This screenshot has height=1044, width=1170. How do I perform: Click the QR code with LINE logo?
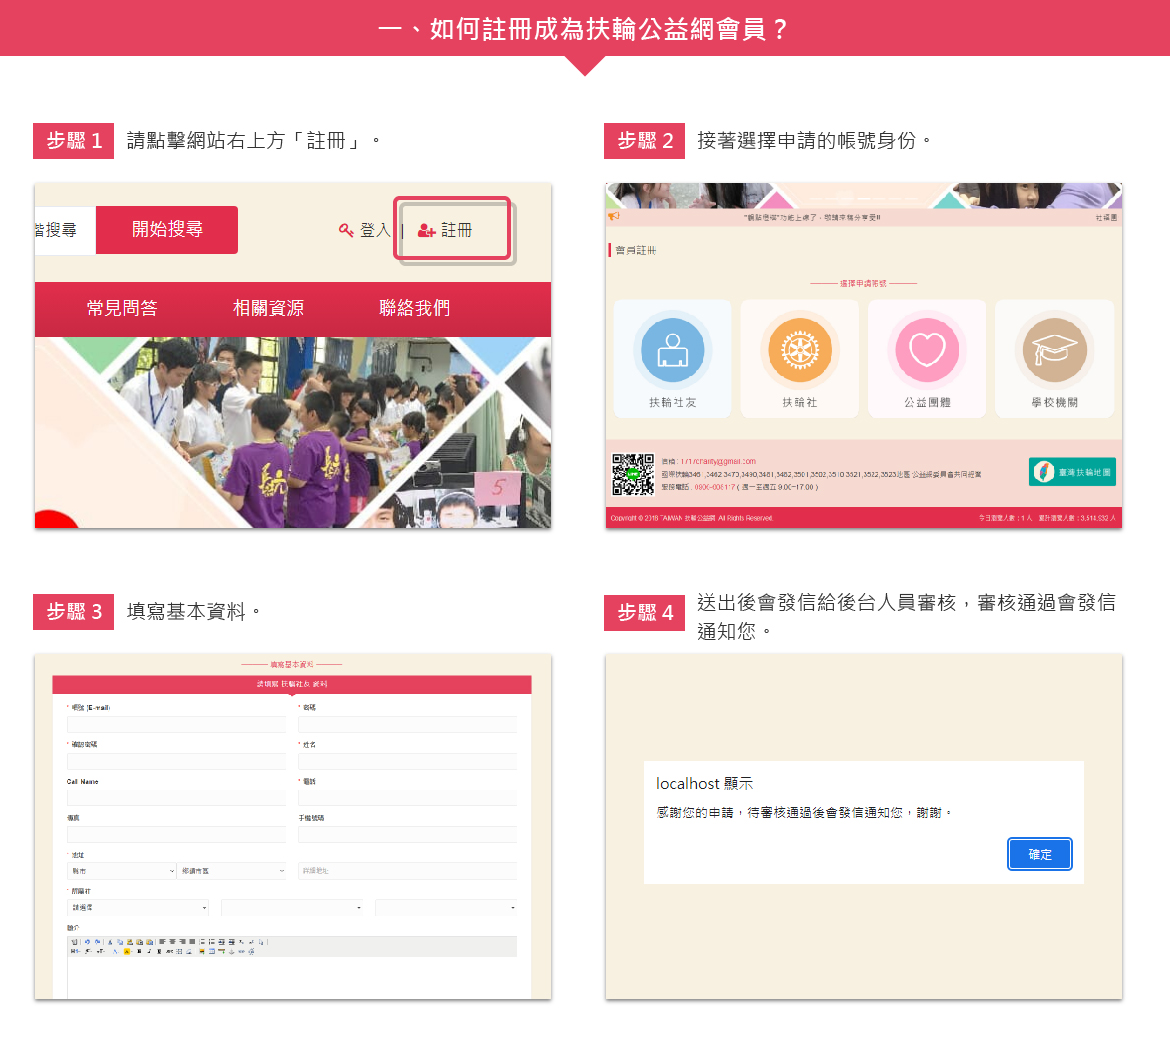point(633,474)
